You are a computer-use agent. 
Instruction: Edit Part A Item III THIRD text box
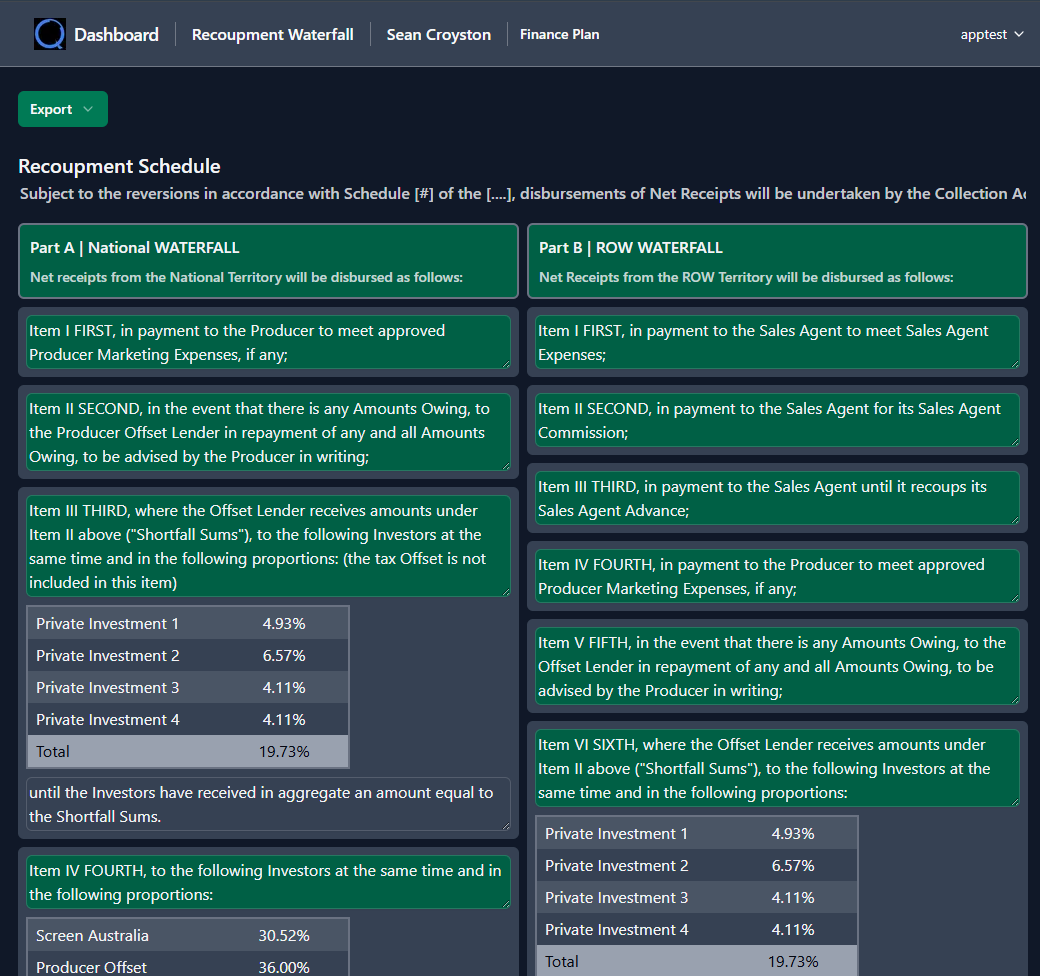[x=268, y=546]
